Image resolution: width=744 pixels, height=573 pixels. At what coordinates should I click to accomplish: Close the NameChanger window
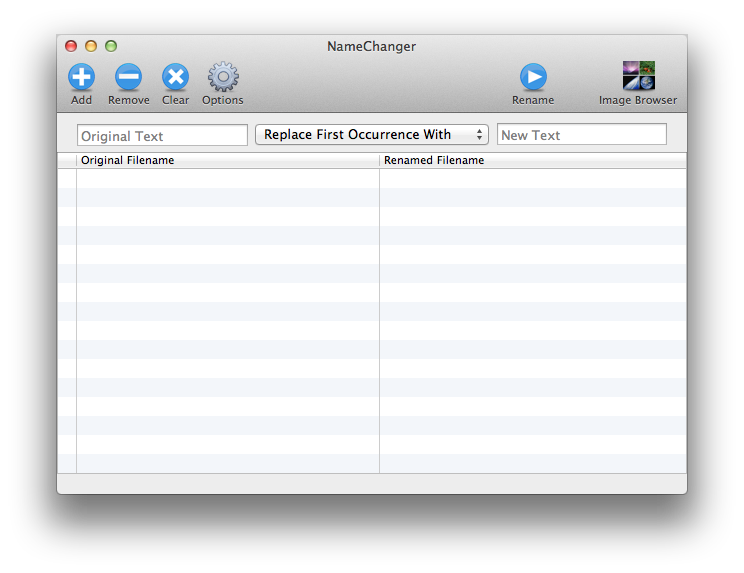(71, 46)
